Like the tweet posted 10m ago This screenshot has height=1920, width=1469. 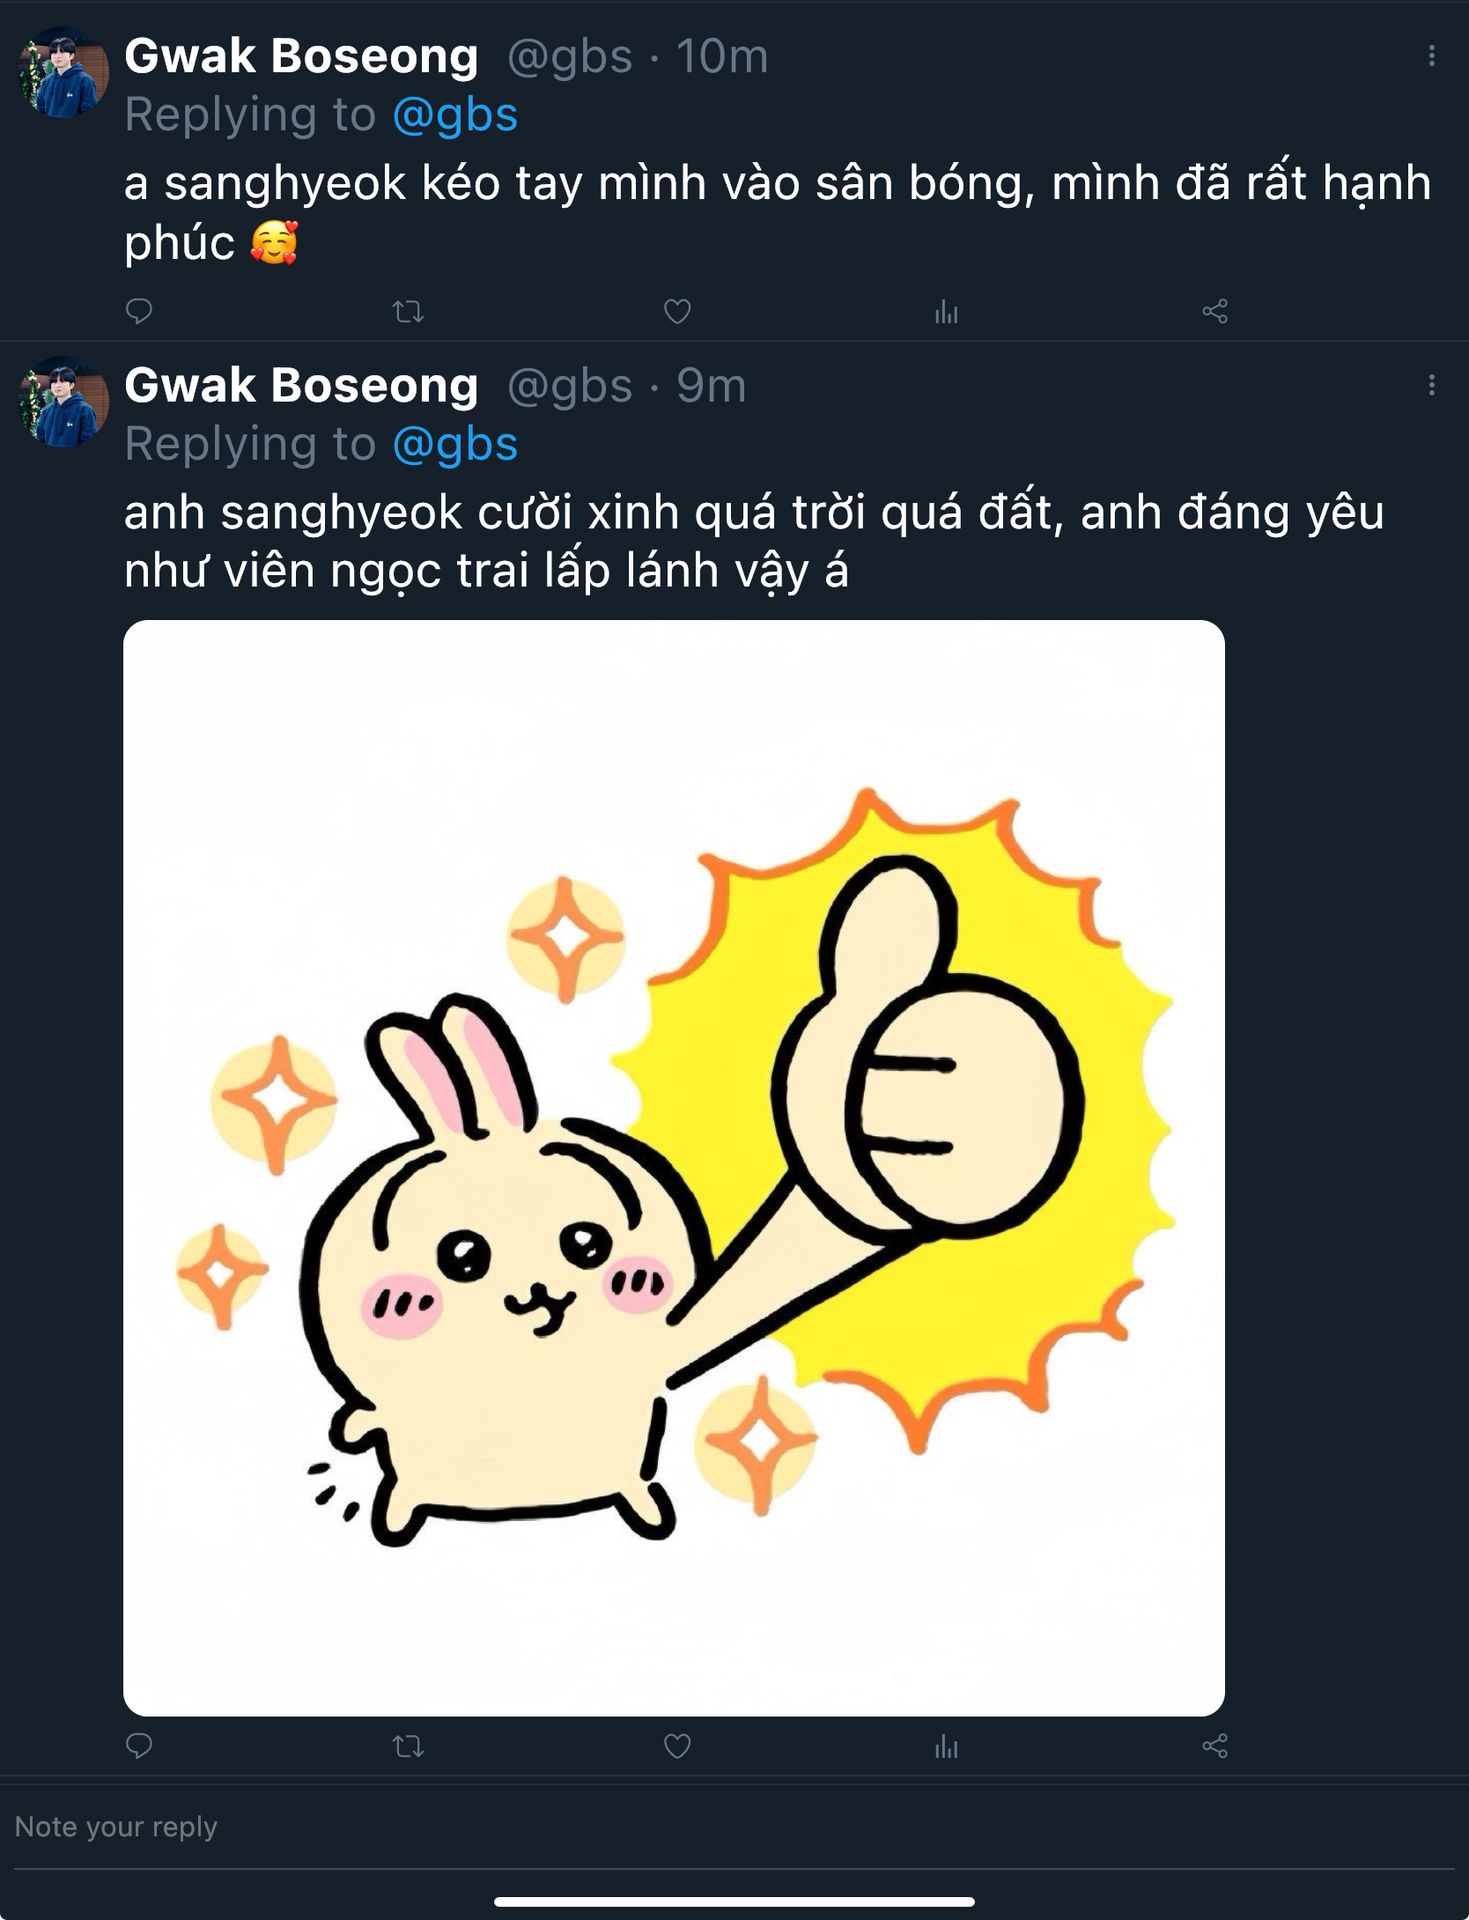[x=677, y=312]
